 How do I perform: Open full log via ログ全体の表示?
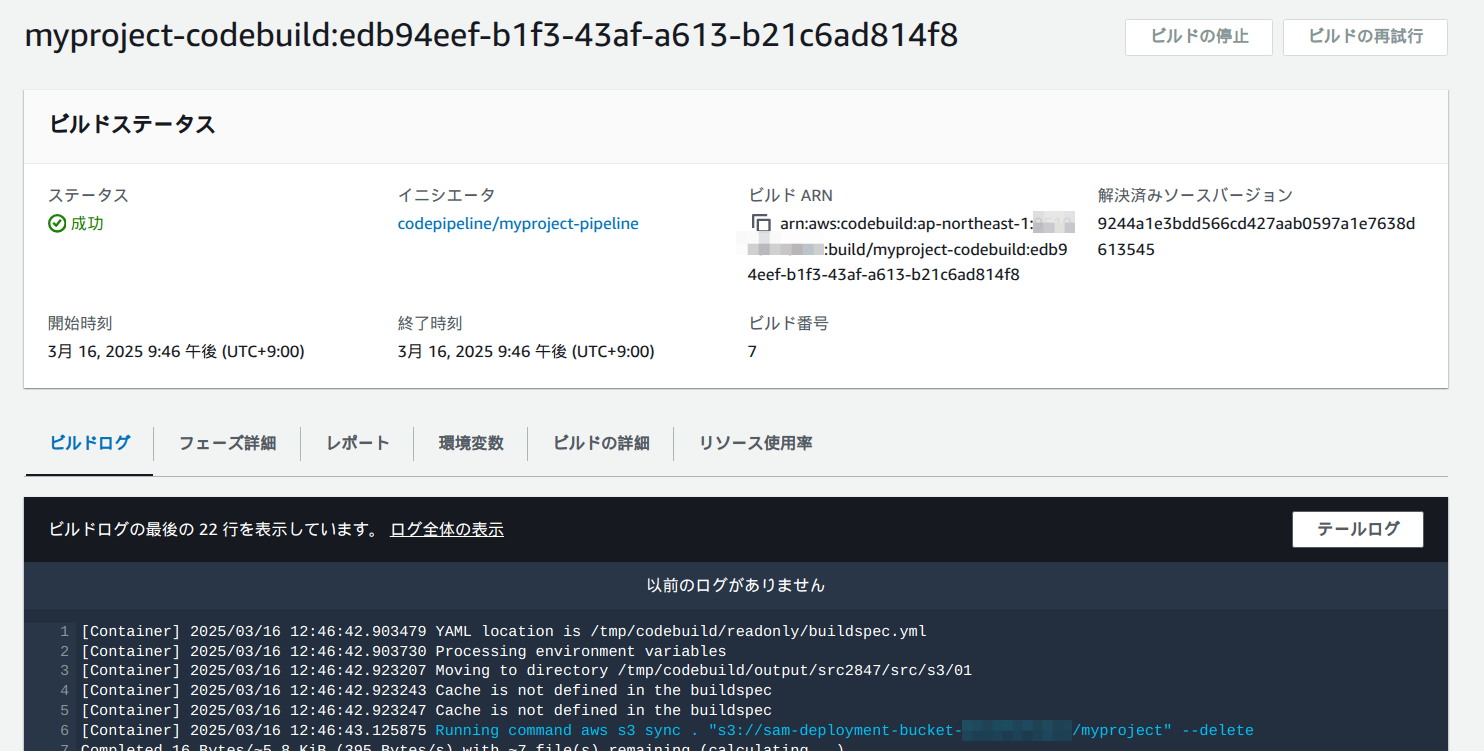tap(447, 529)
